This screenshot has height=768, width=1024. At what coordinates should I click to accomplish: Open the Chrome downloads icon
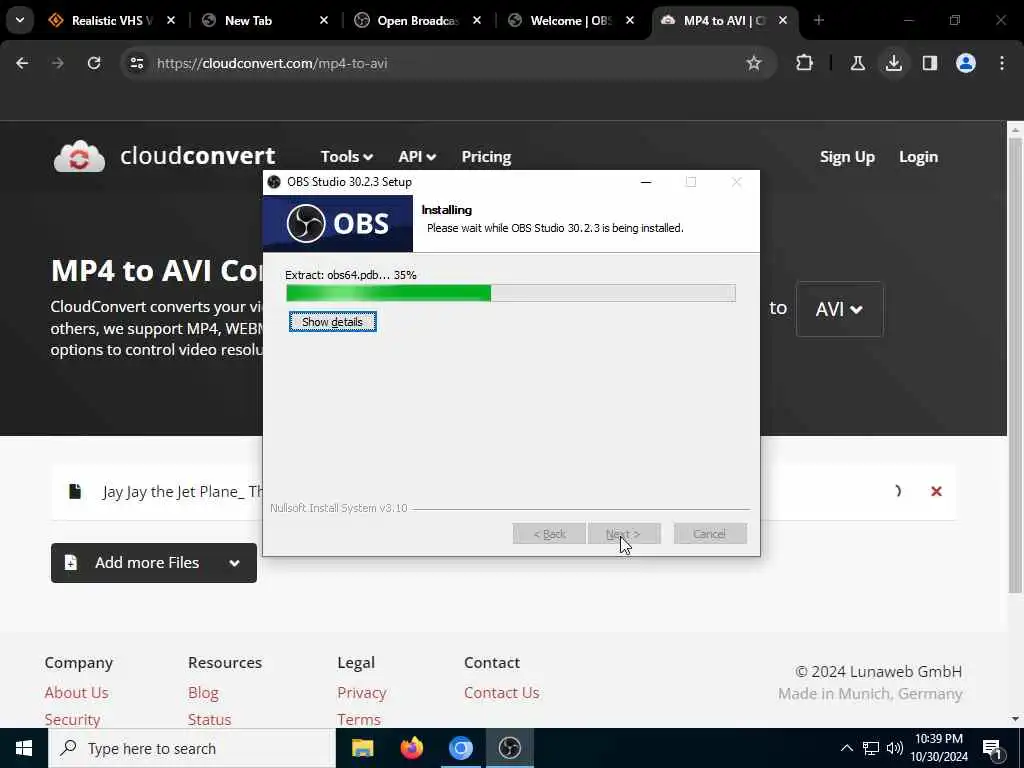click(x=893, y=63)
